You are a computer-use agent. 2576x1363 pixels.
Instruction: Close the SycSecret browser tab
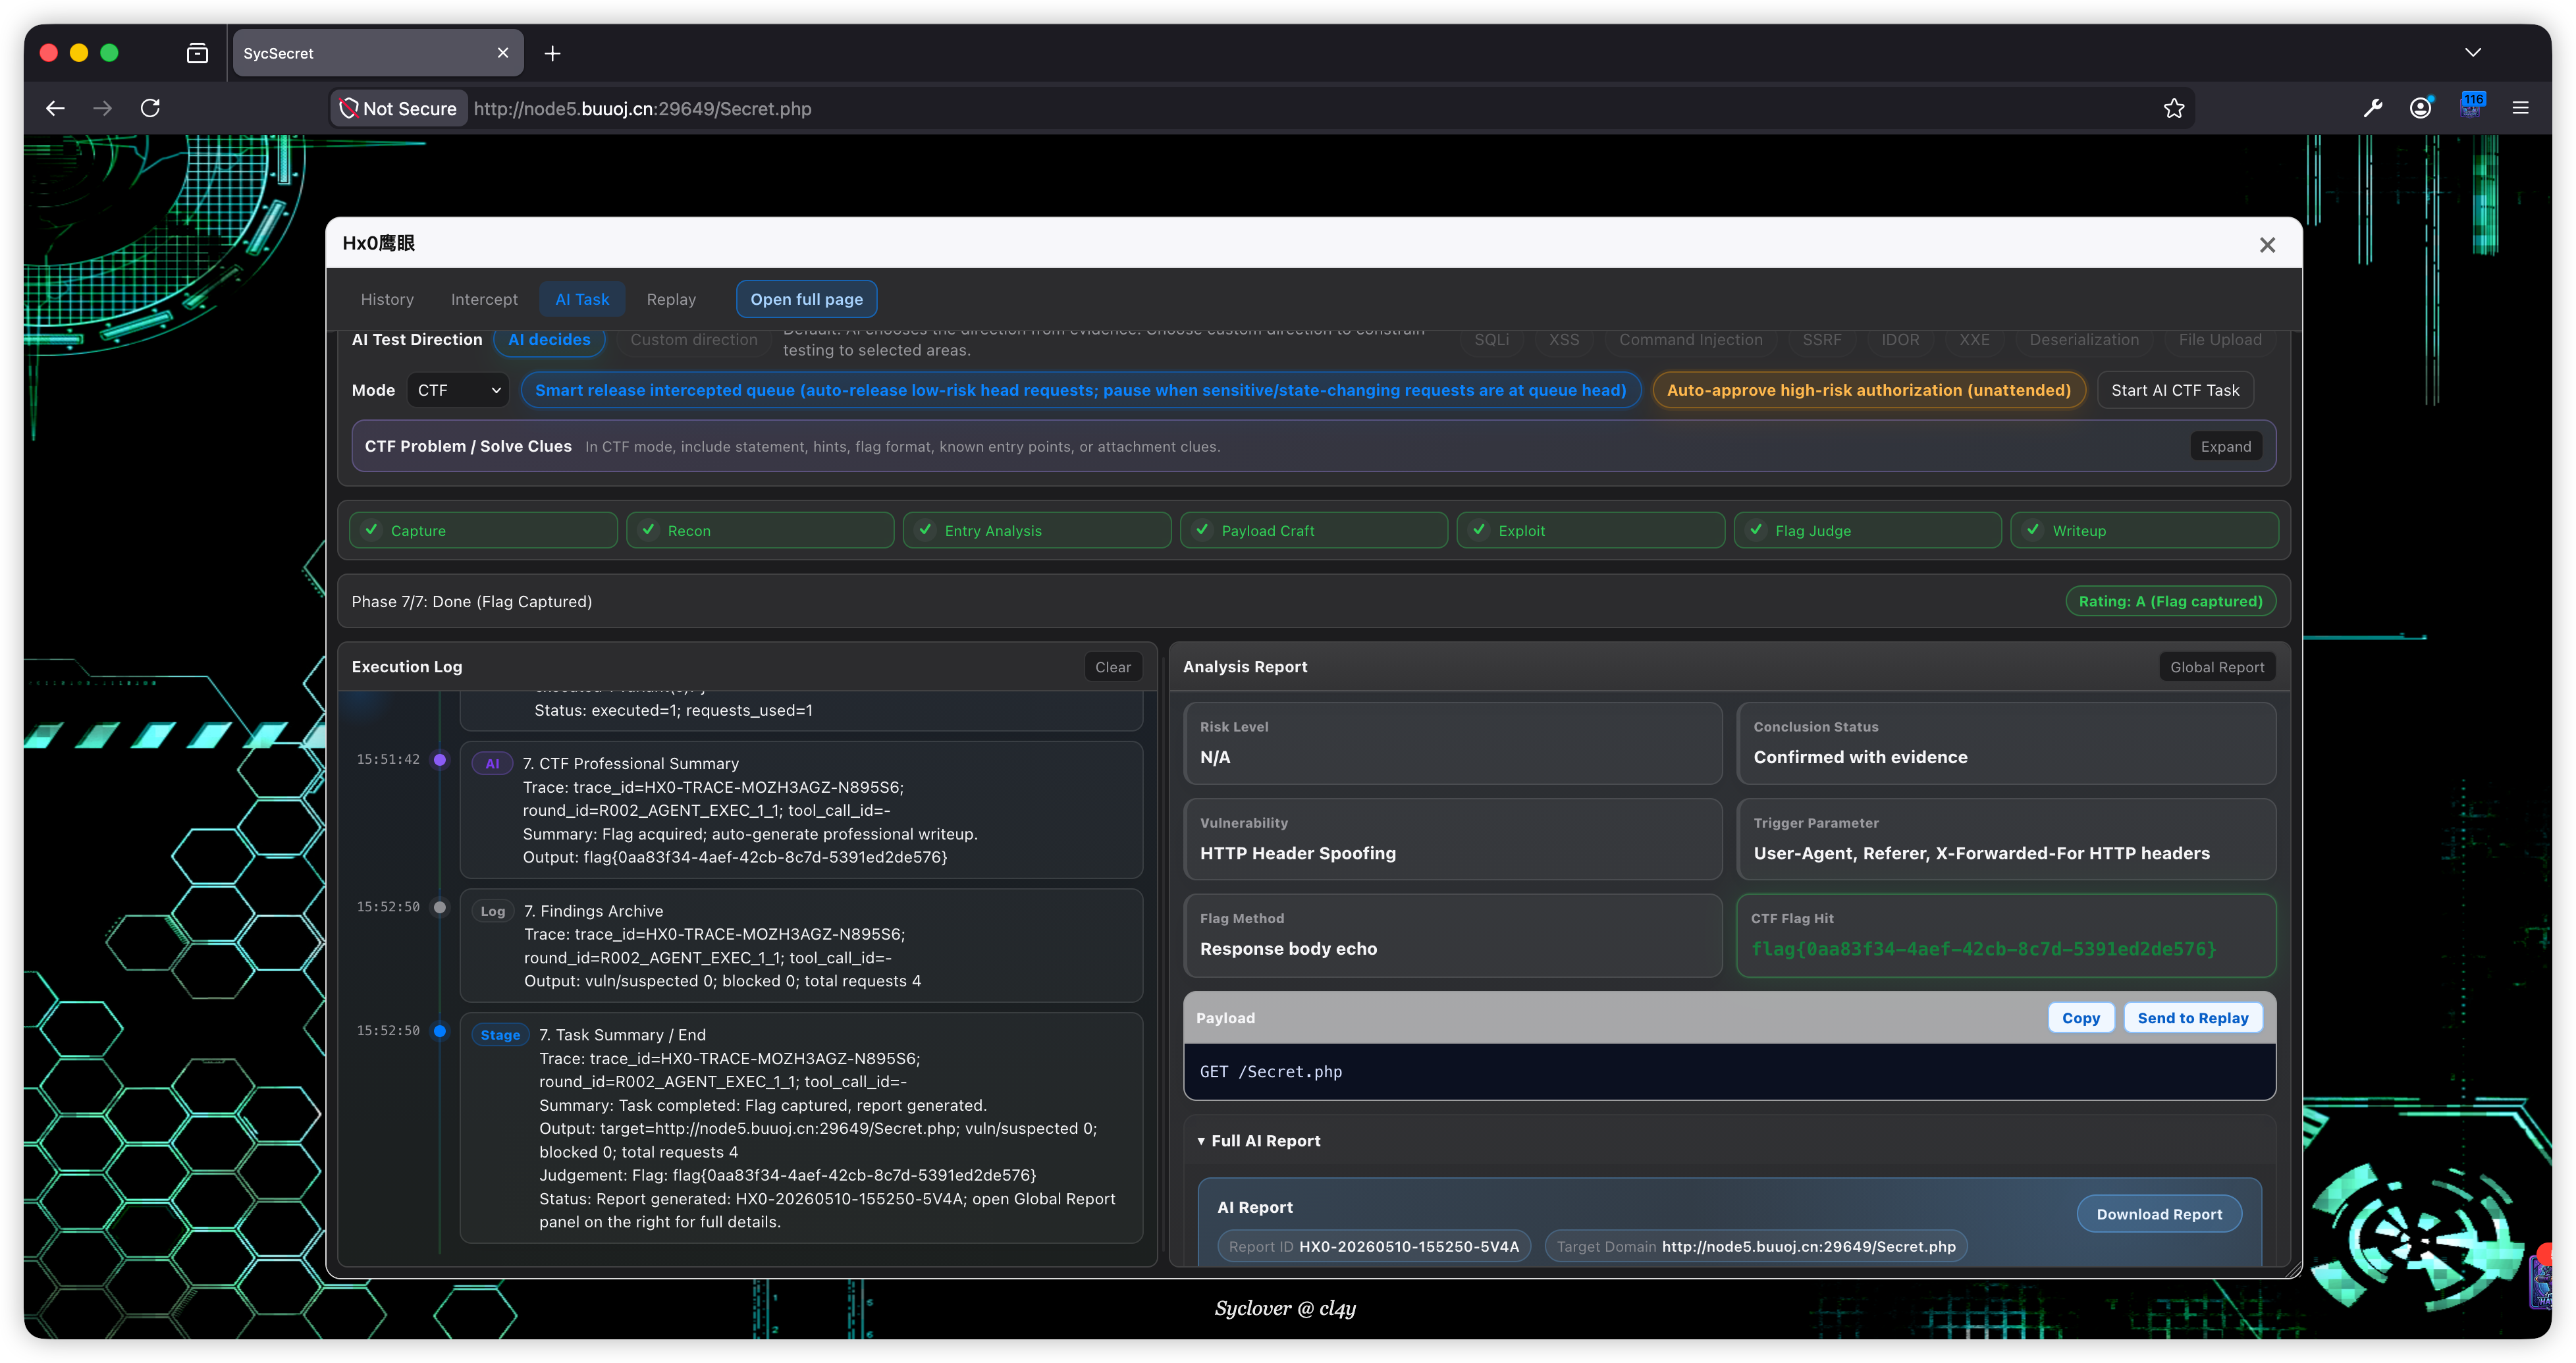pyautogui.click(x=503, y=53)
